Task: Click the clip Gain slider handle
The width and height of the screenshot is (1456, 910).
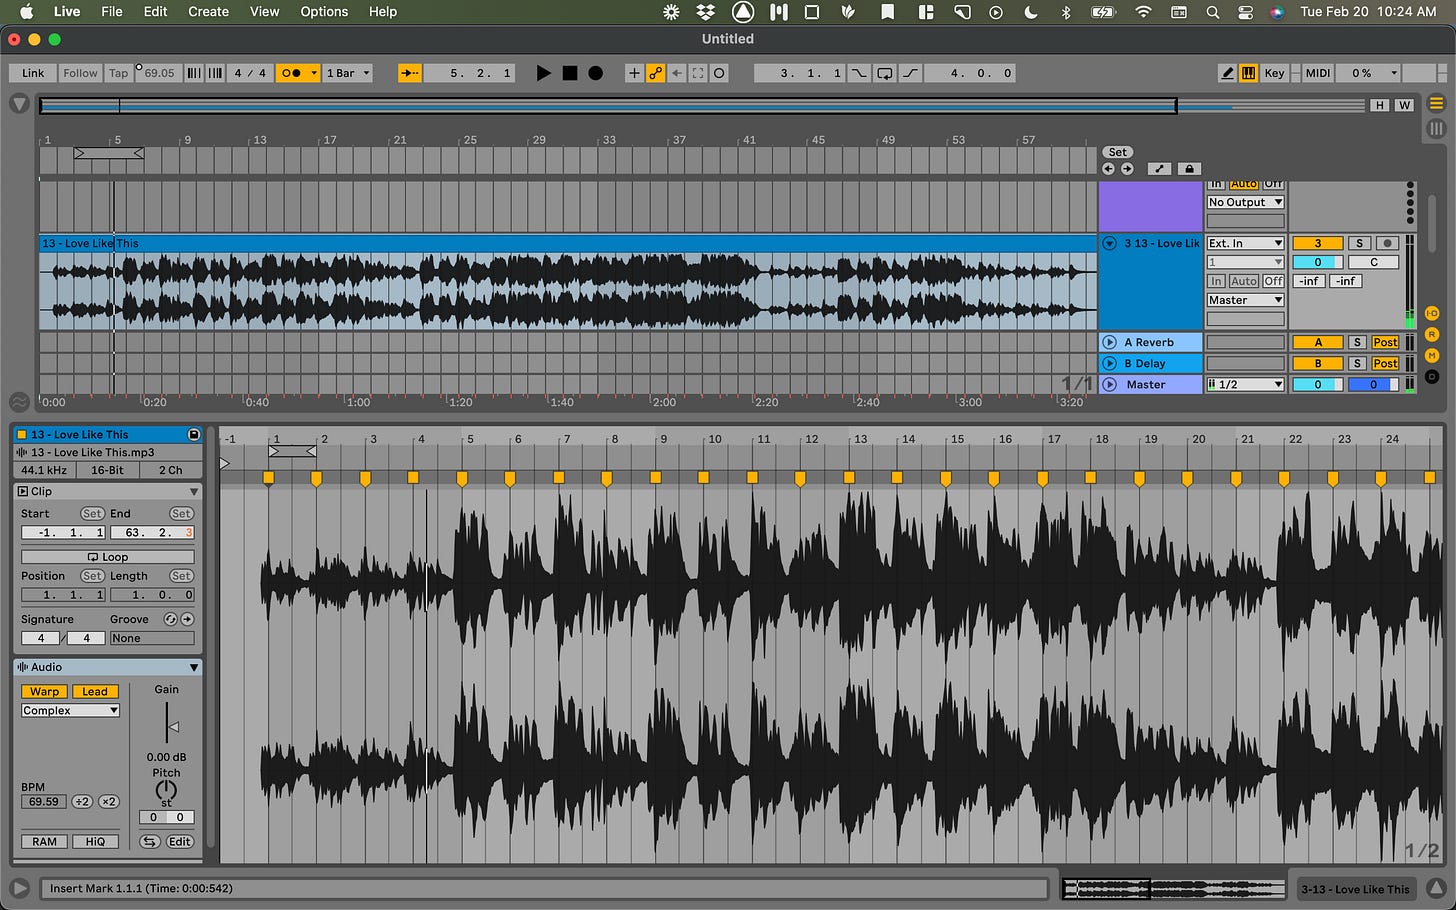Action: pos(173,727)
